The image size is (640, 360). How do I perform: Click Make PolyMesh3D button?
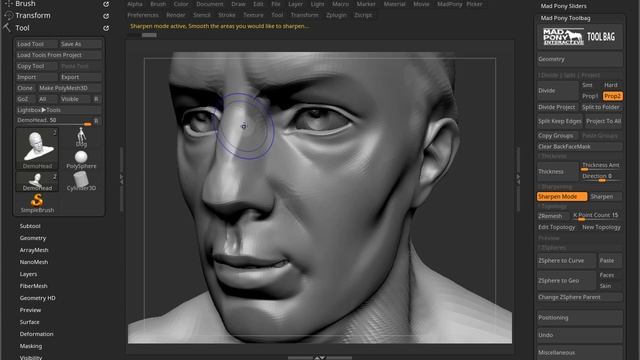pyautogui.click(x=69, y=88)
